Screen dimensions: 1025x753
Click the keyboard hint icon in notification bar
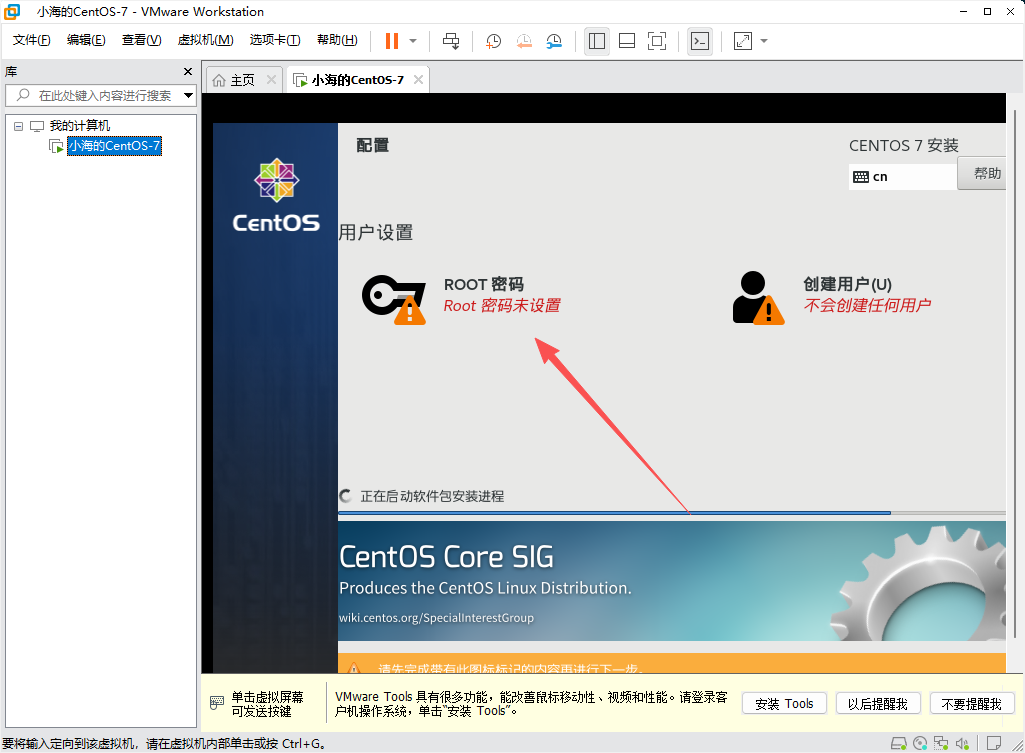217,703
